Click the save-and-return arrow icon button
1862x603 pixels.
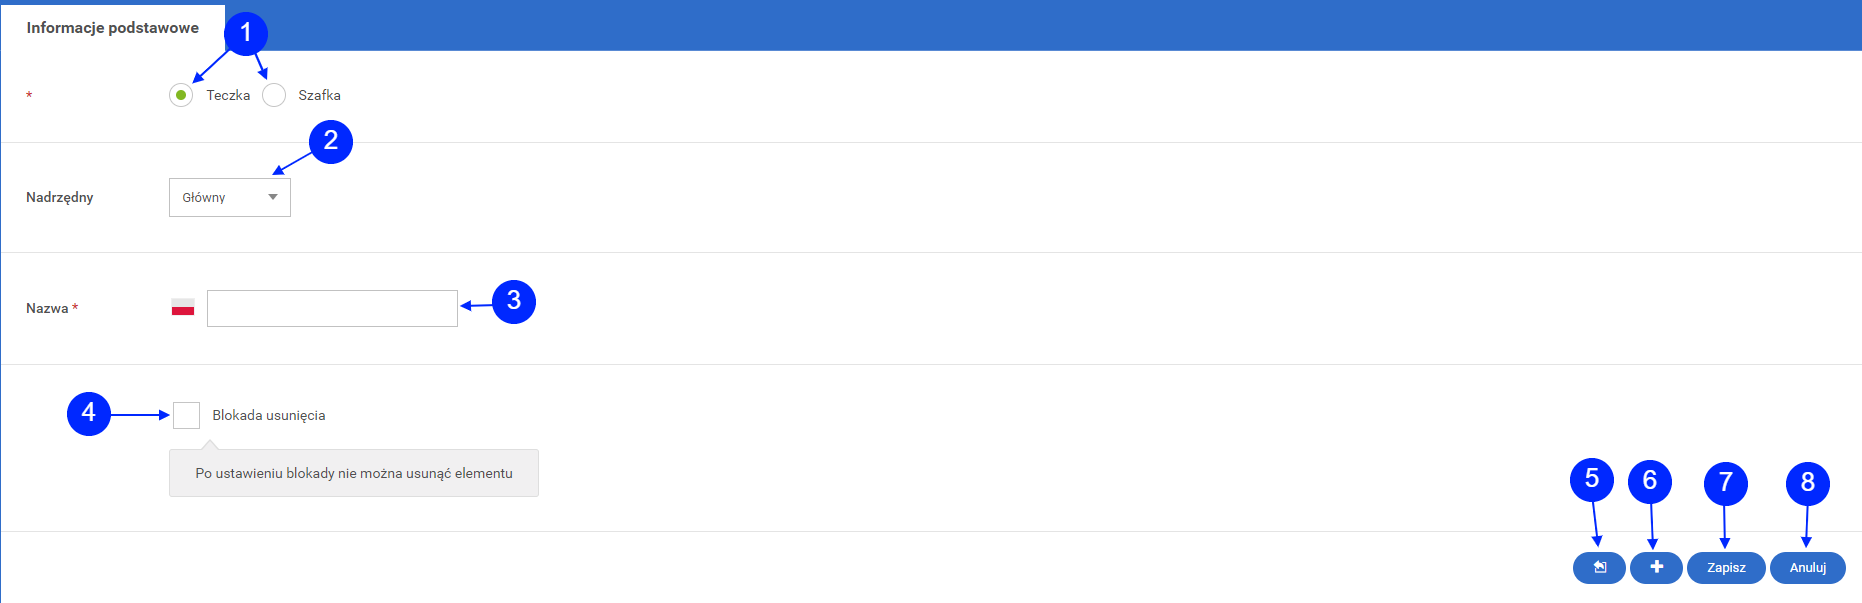1599,567
